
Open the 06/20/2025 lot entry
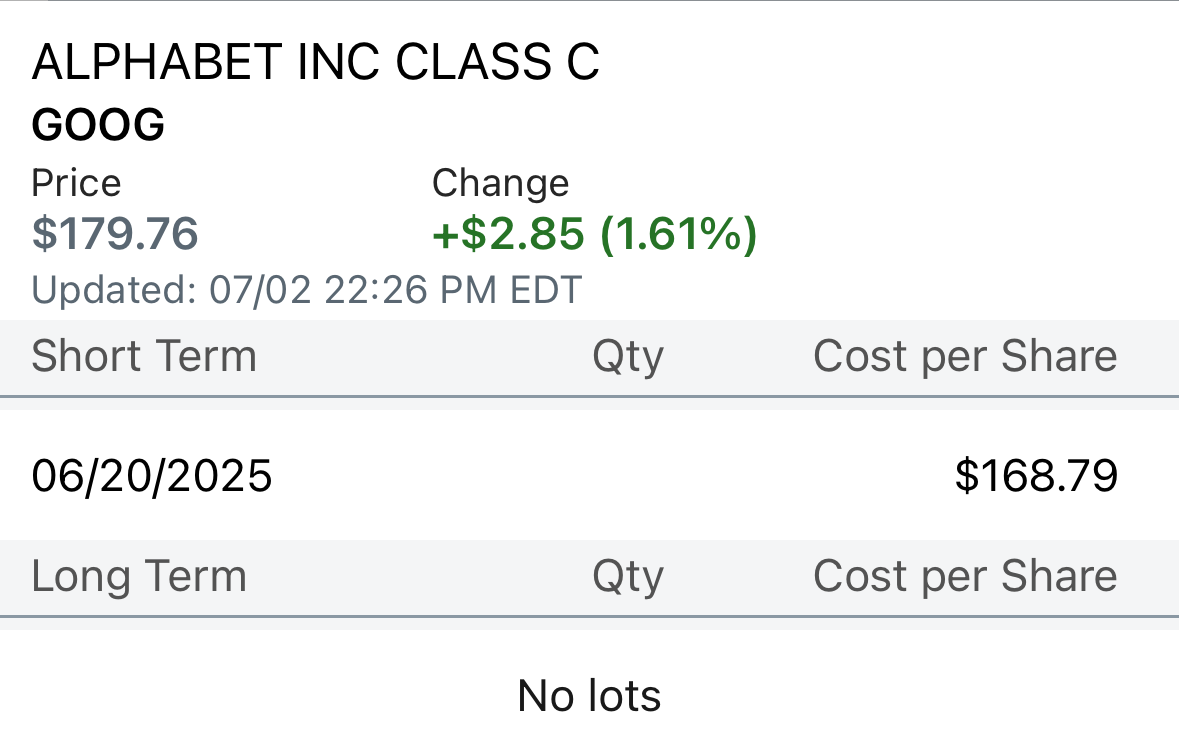tap(152, 476)
